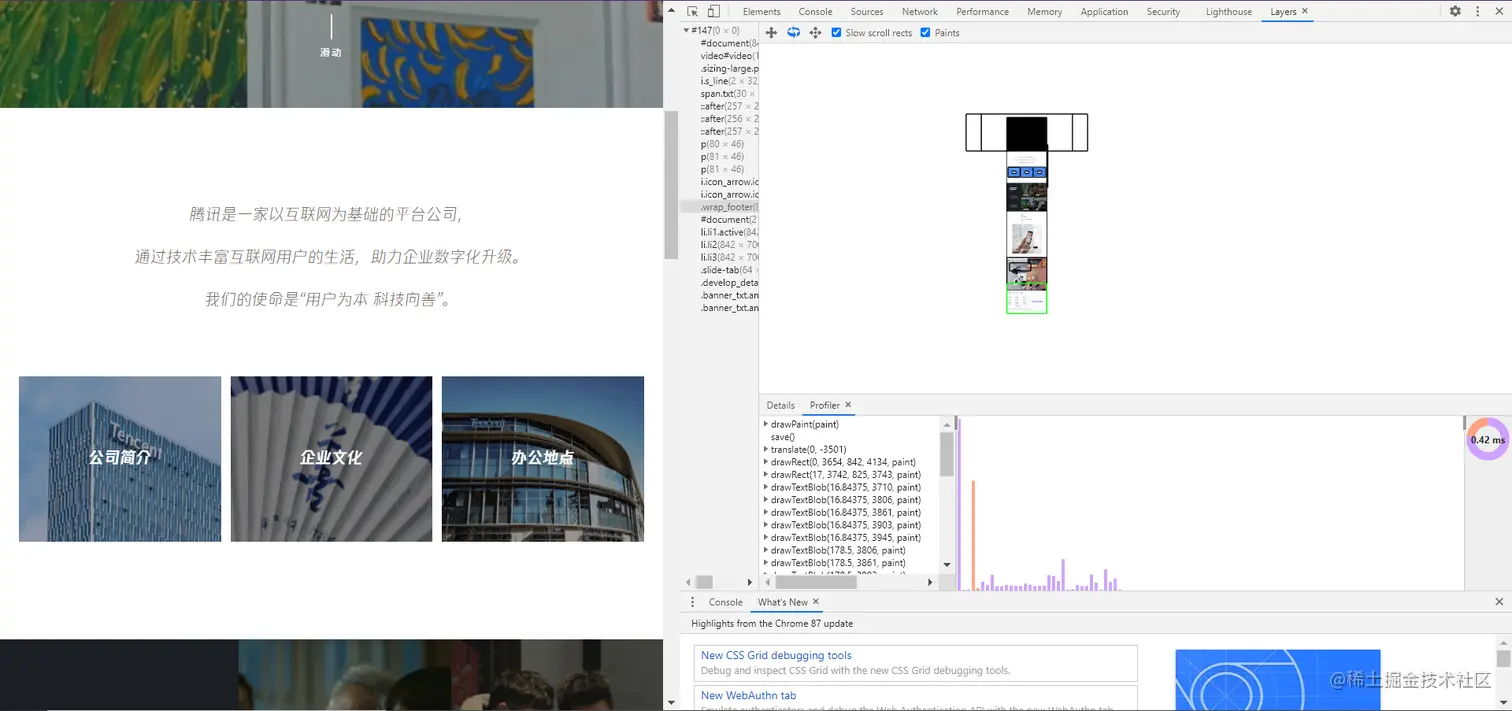Viewport: 1512px width, 711px height.
Task: Expand drawRect(0, 3654, 842, 4134, paint)
Action: pyautogui.click(x=766, y=462)
